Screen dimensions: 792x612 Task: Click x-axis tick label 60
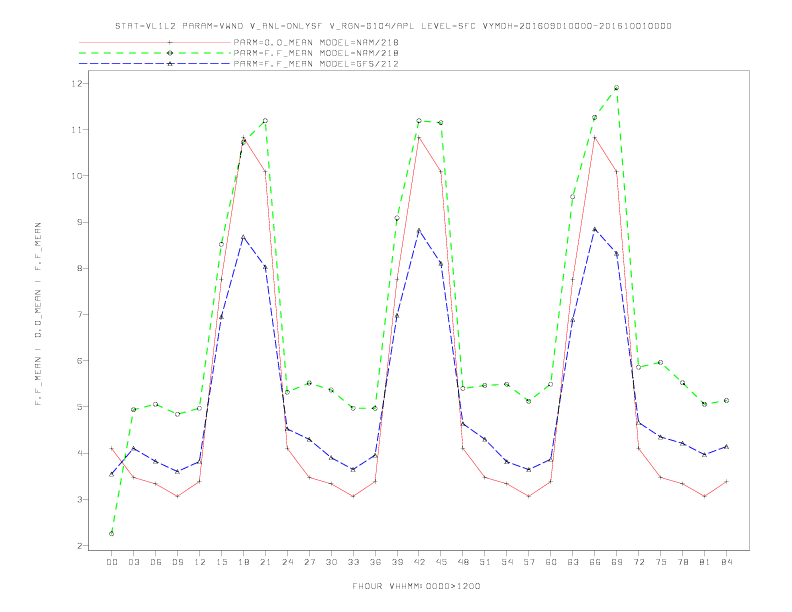(551, 562)
